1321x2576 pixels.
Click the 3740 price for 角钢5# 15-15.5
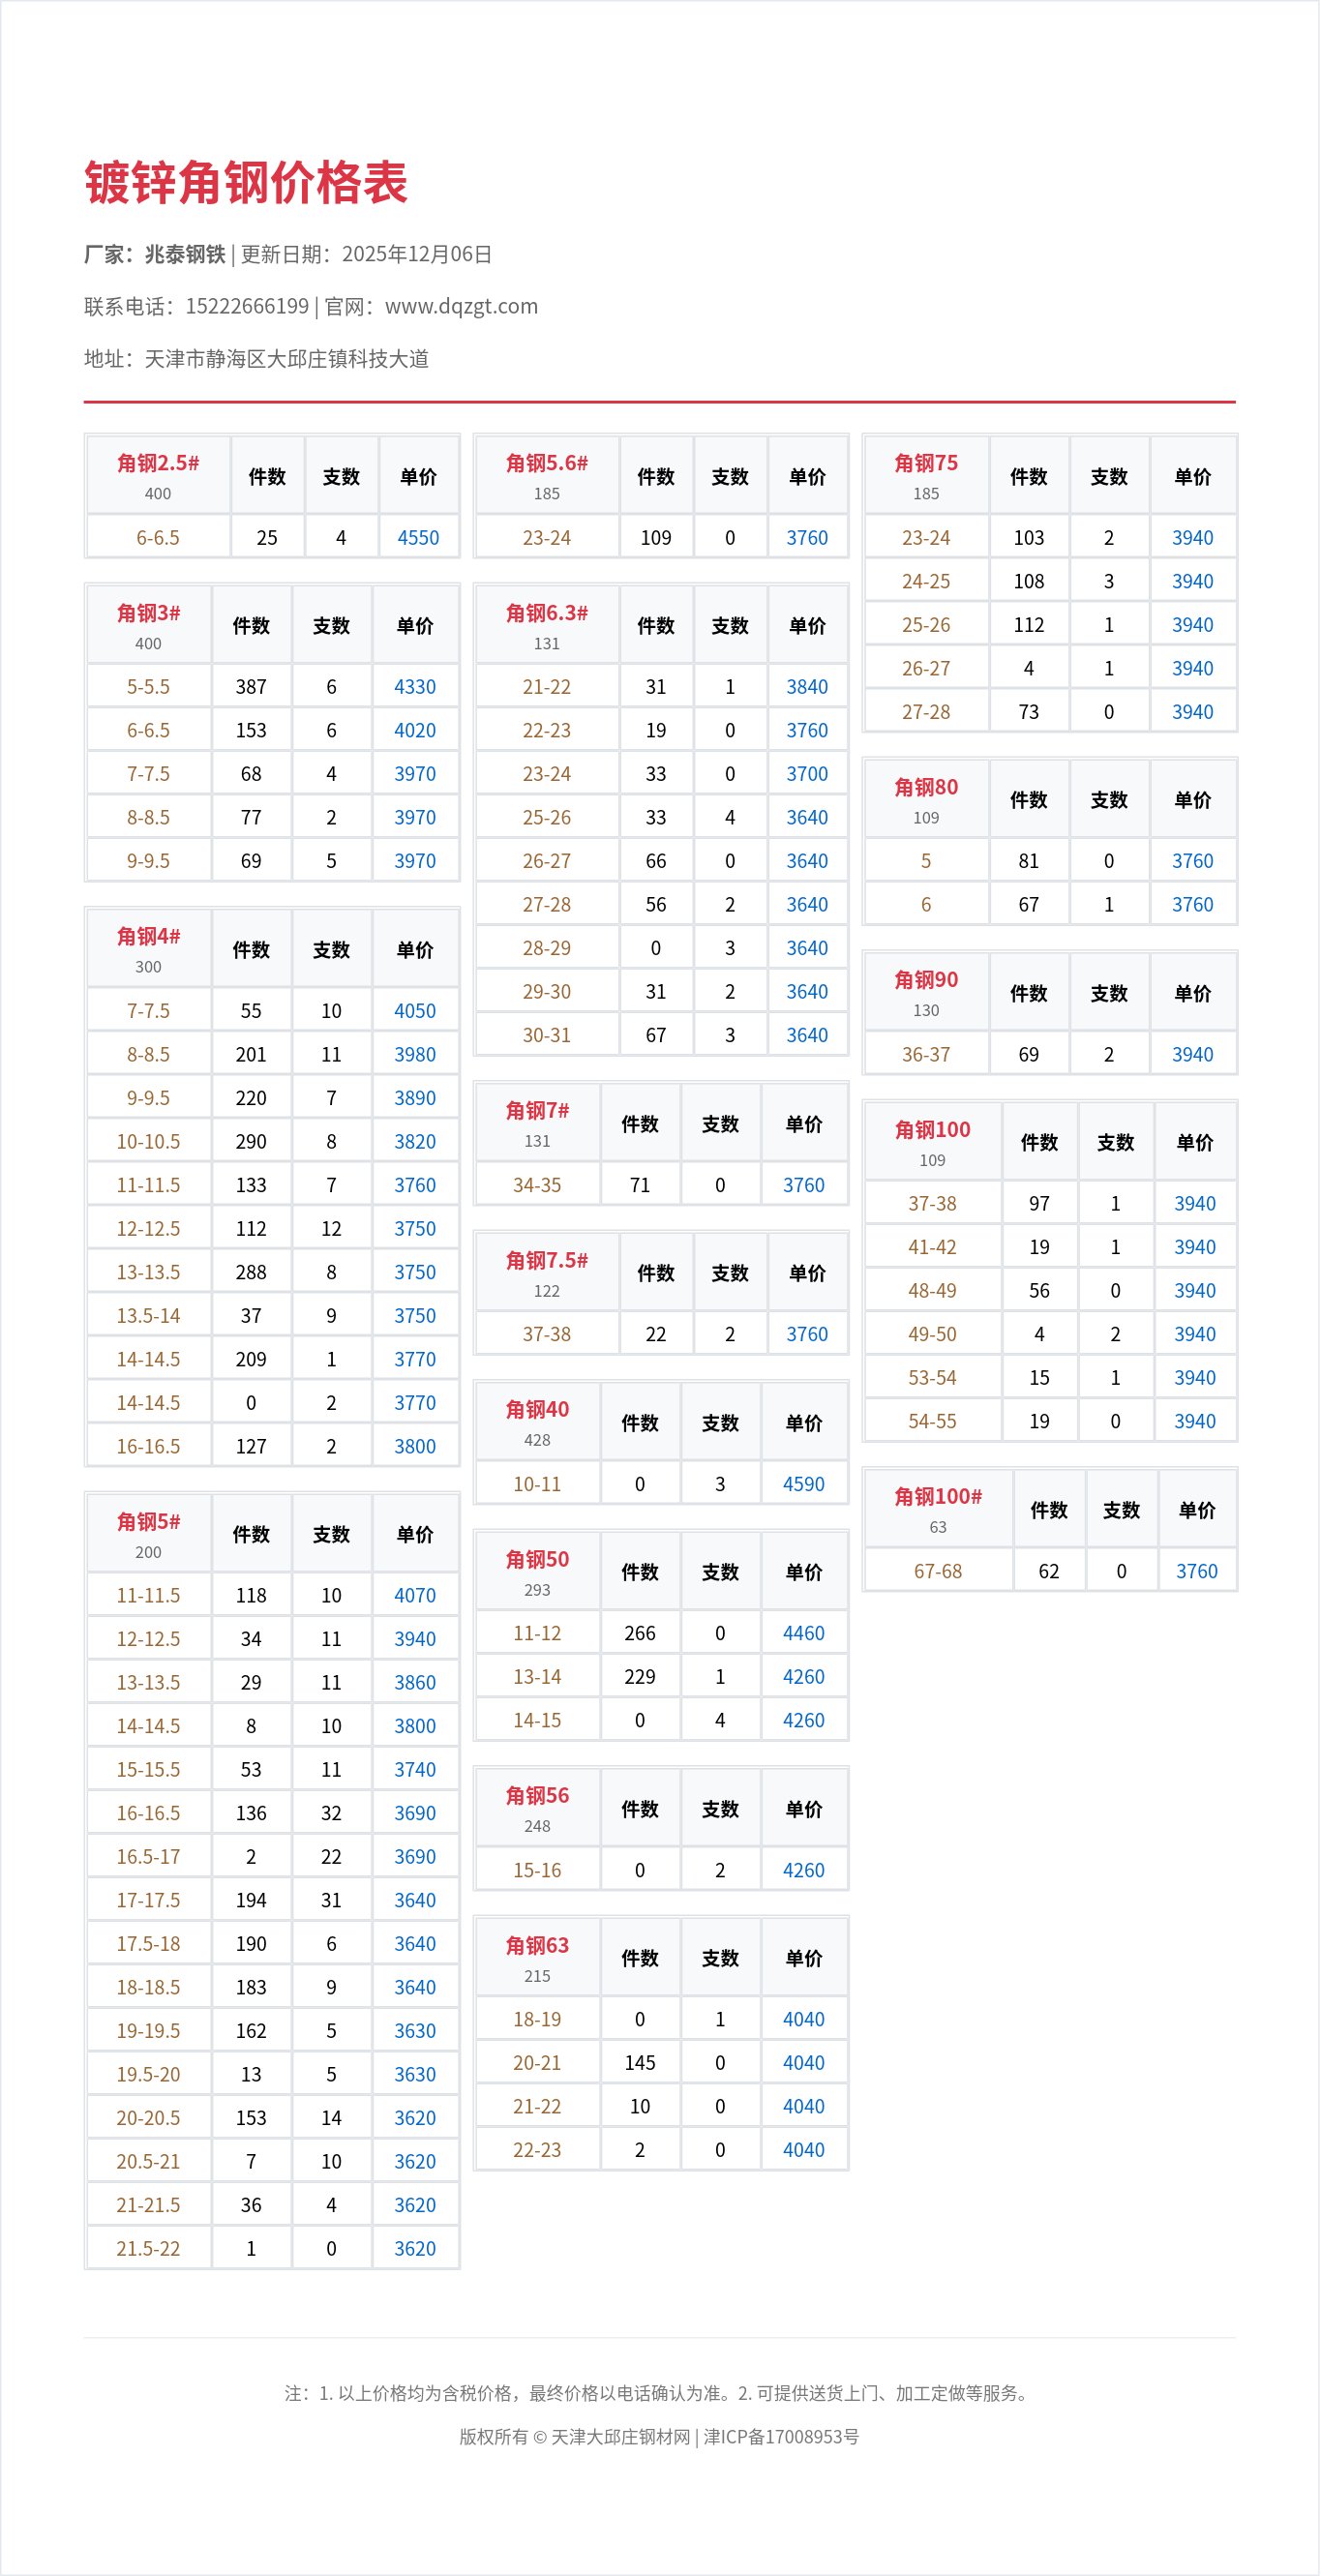[415, 1770]
